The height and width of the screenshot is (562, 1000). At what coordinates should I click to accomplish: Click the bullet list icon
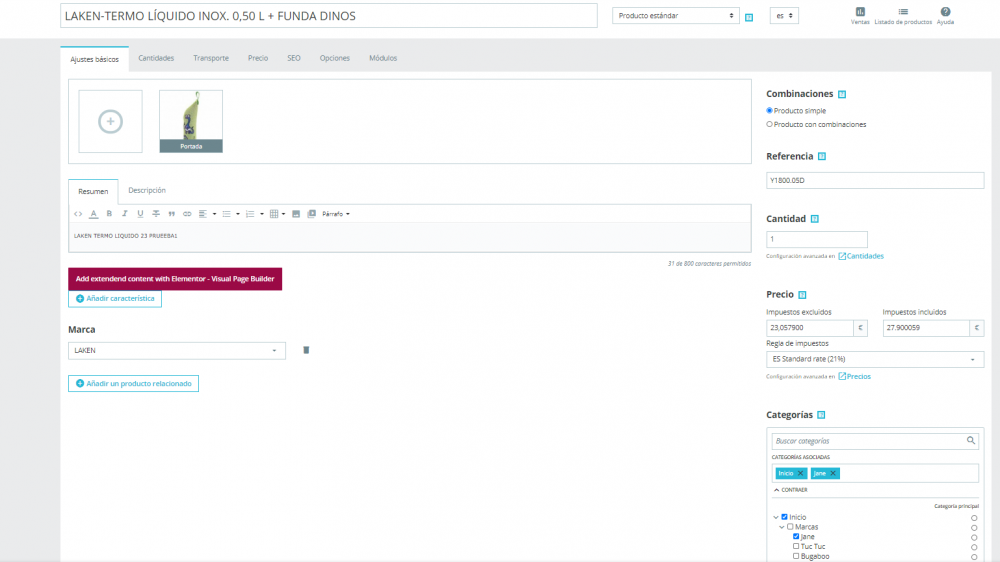[x=226, y=214]
